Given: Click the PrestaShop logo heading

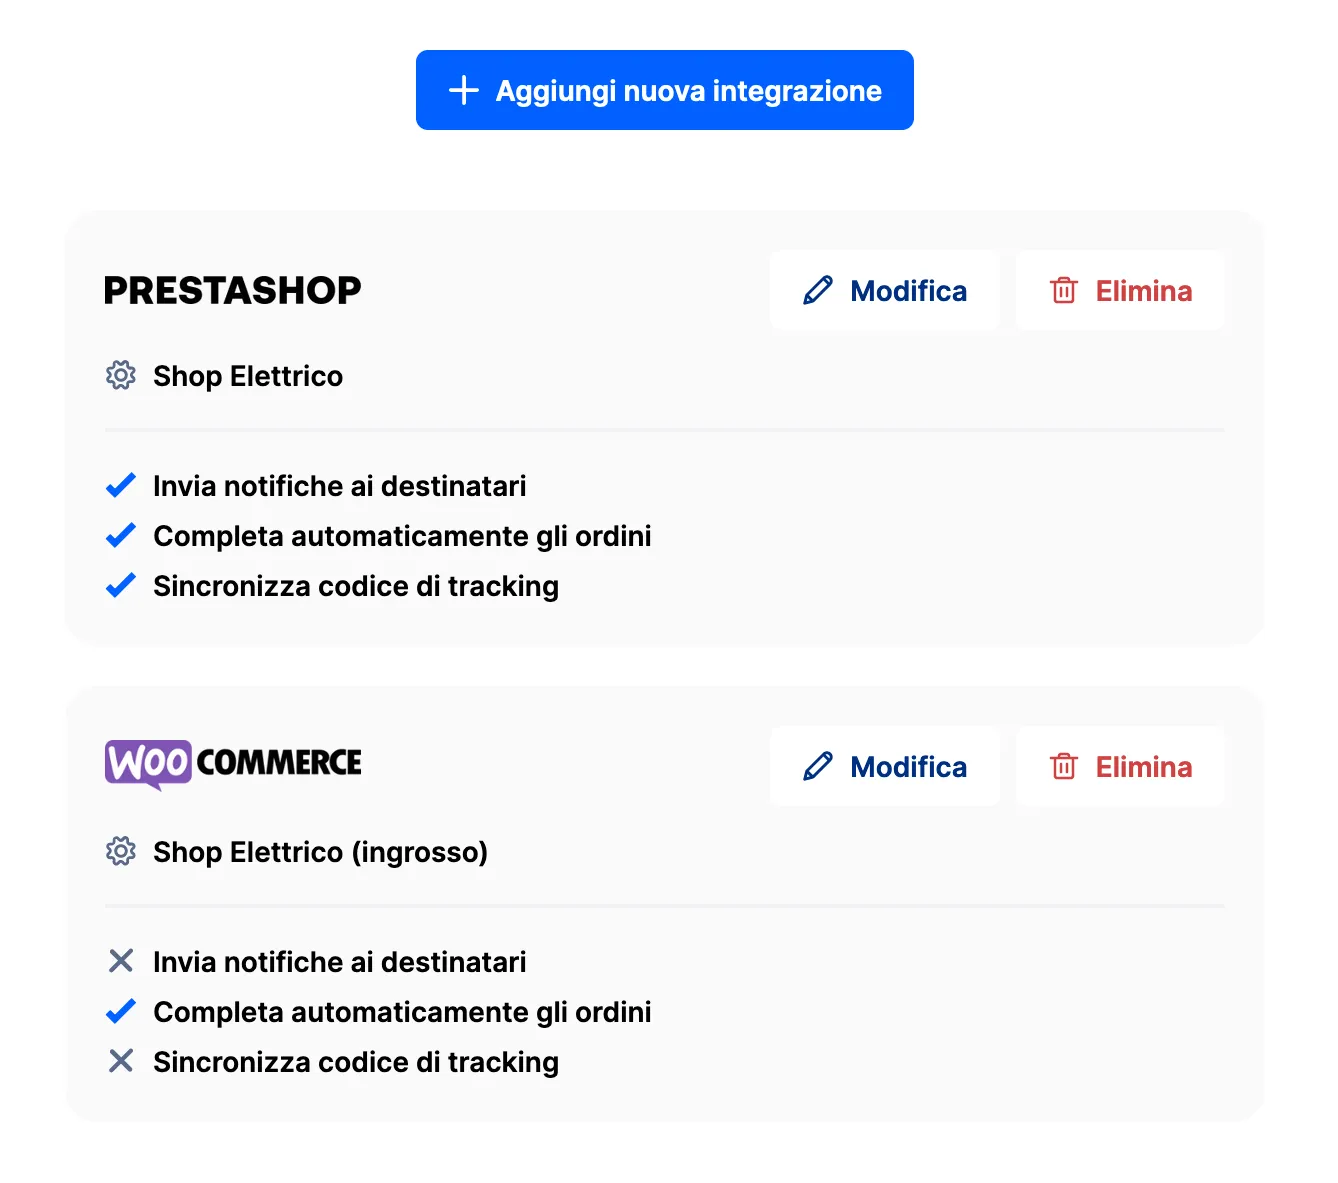Looking at the screenshot, I should pyautogui.click(x=233, y=291).
